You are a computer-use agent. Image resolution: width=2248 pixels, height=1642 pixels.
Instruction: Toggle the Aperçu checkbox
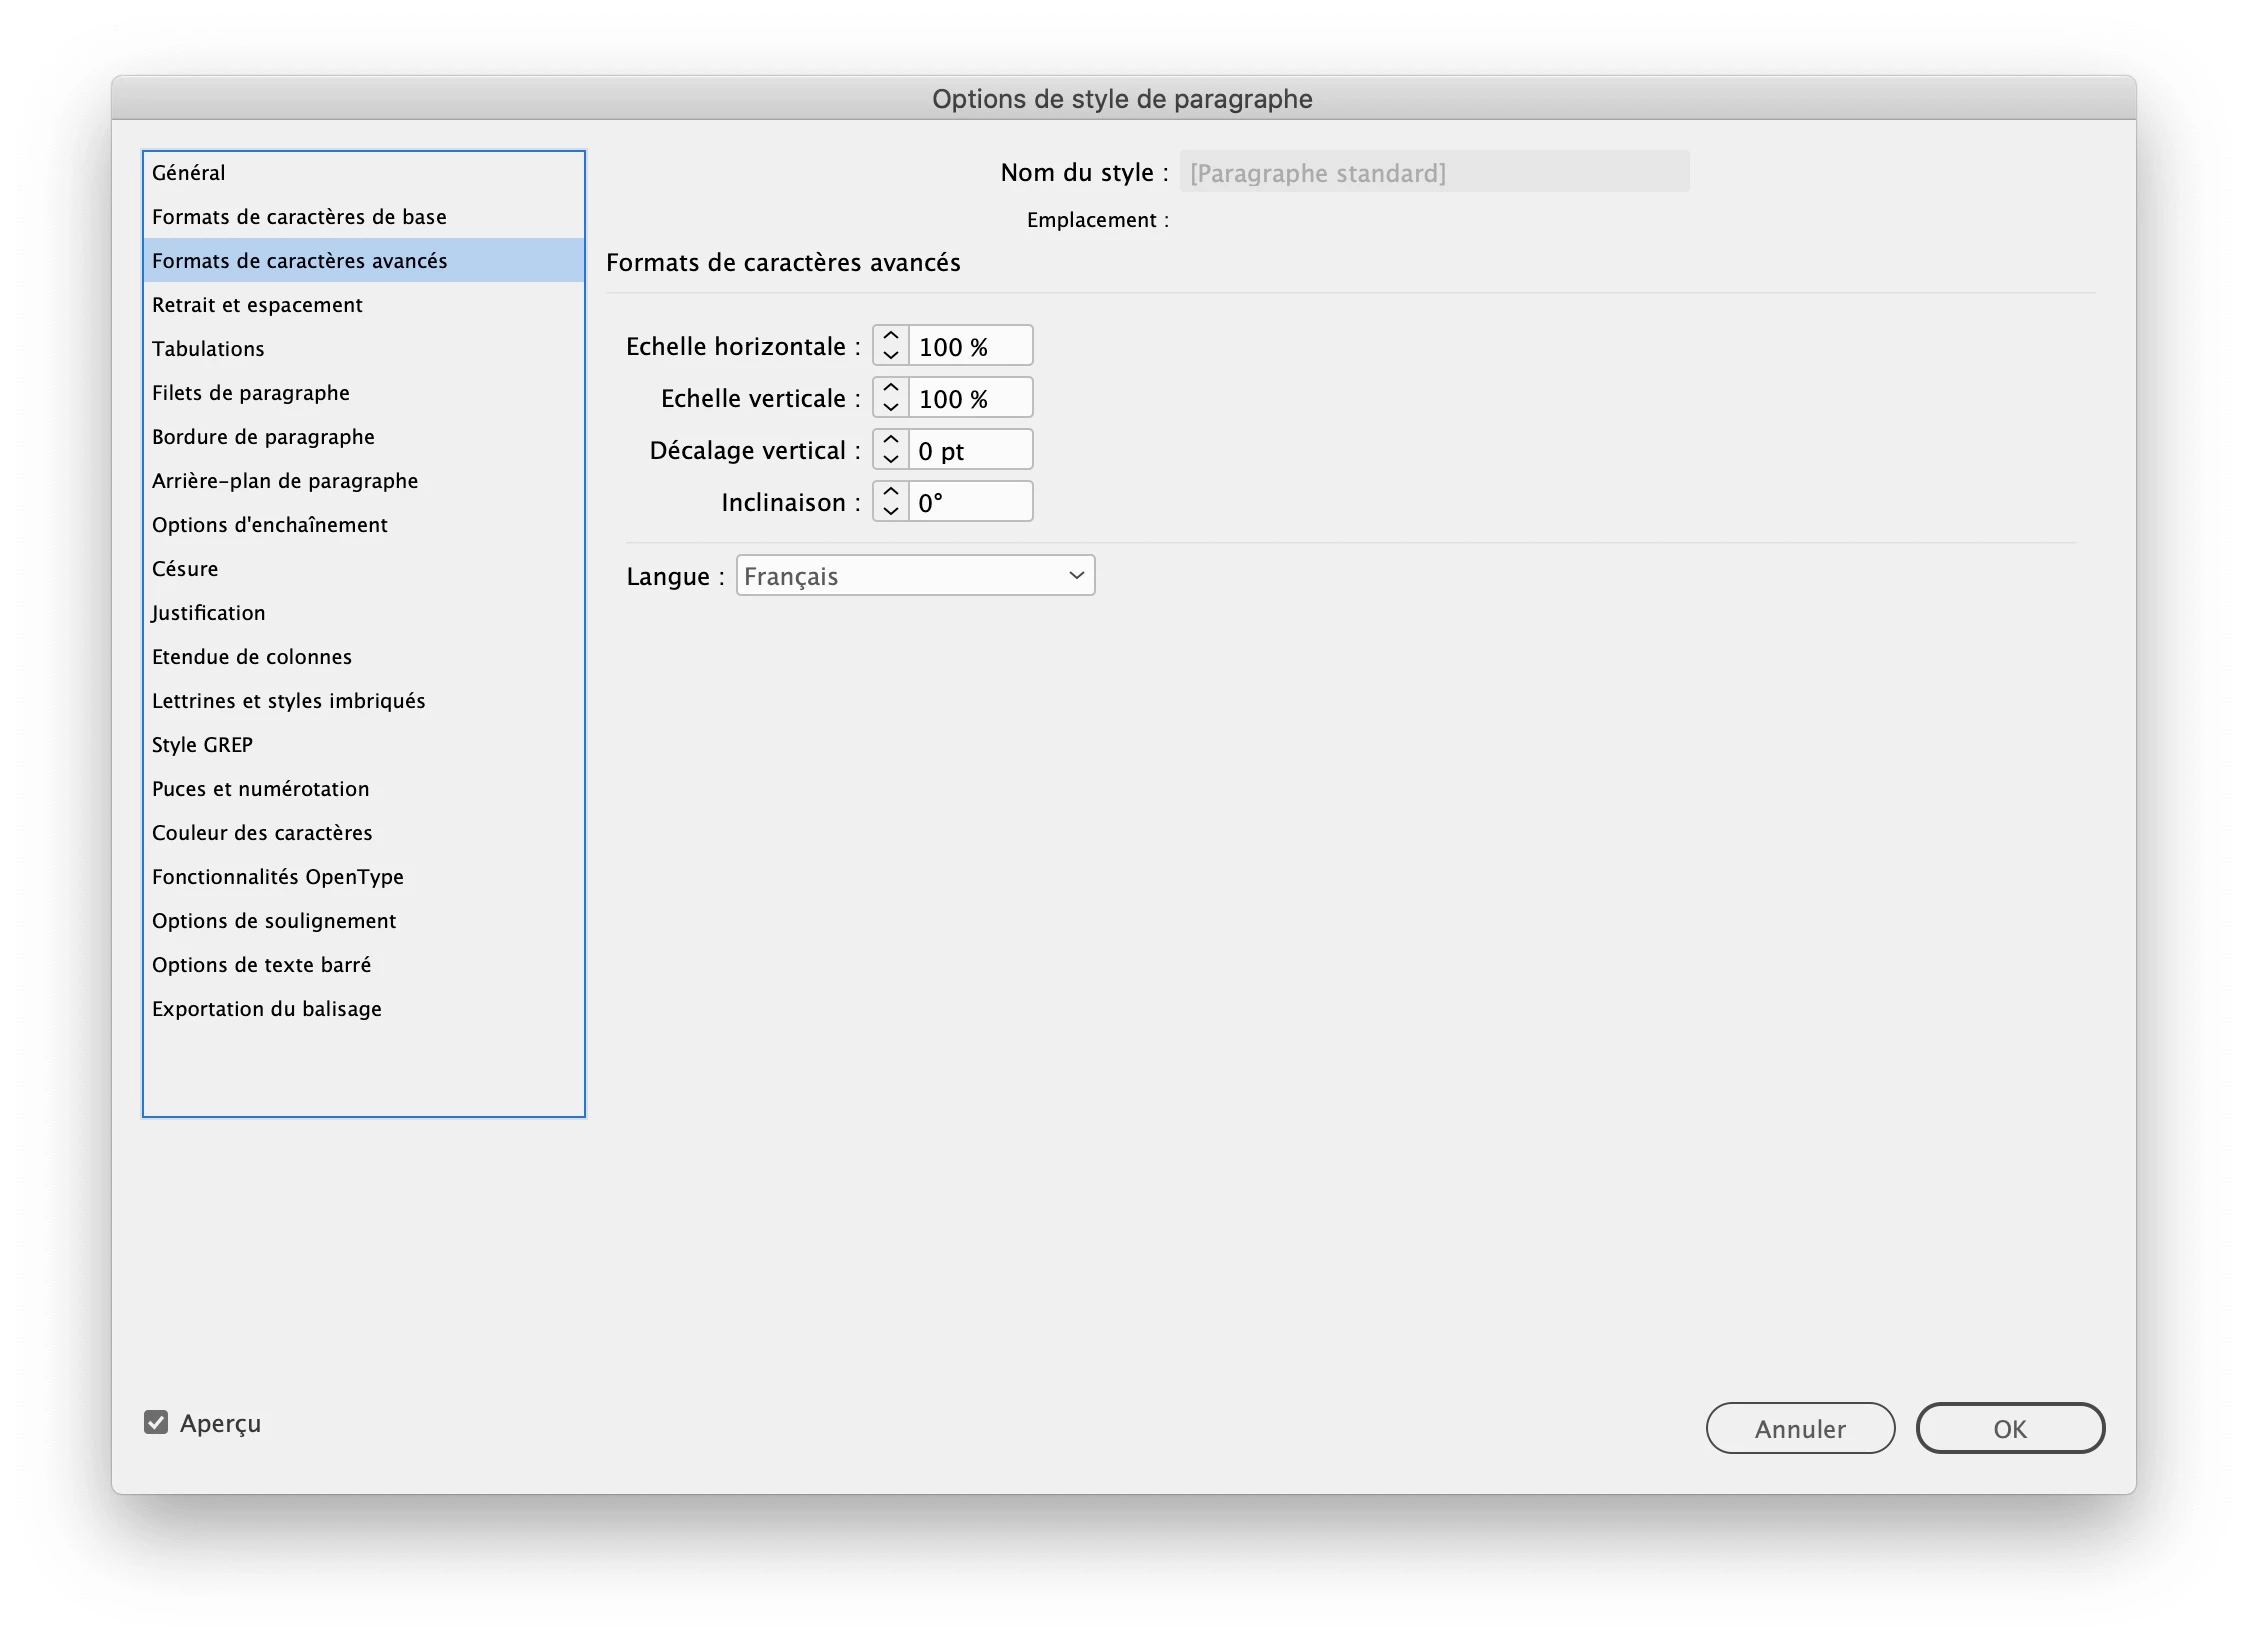[156, 1422]
